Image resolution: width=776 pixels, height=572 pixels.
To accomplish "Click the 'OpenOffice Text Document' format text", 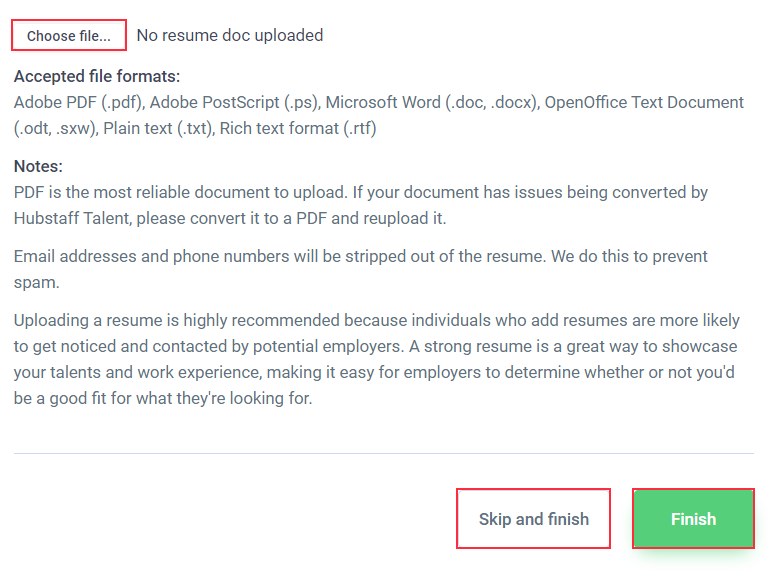I will tap(644, 102).
